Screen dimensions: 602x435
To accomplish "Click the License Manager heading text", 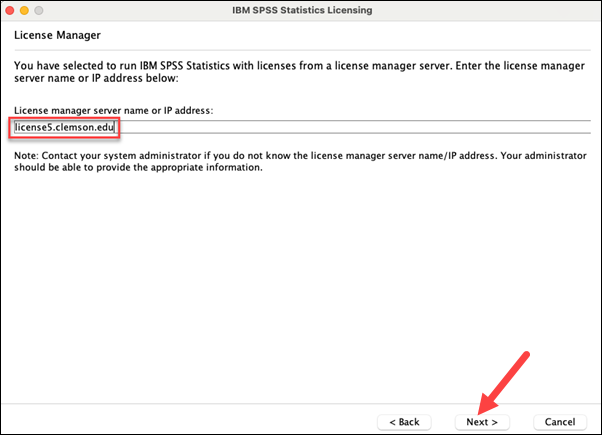I will (x=57, y=35).
